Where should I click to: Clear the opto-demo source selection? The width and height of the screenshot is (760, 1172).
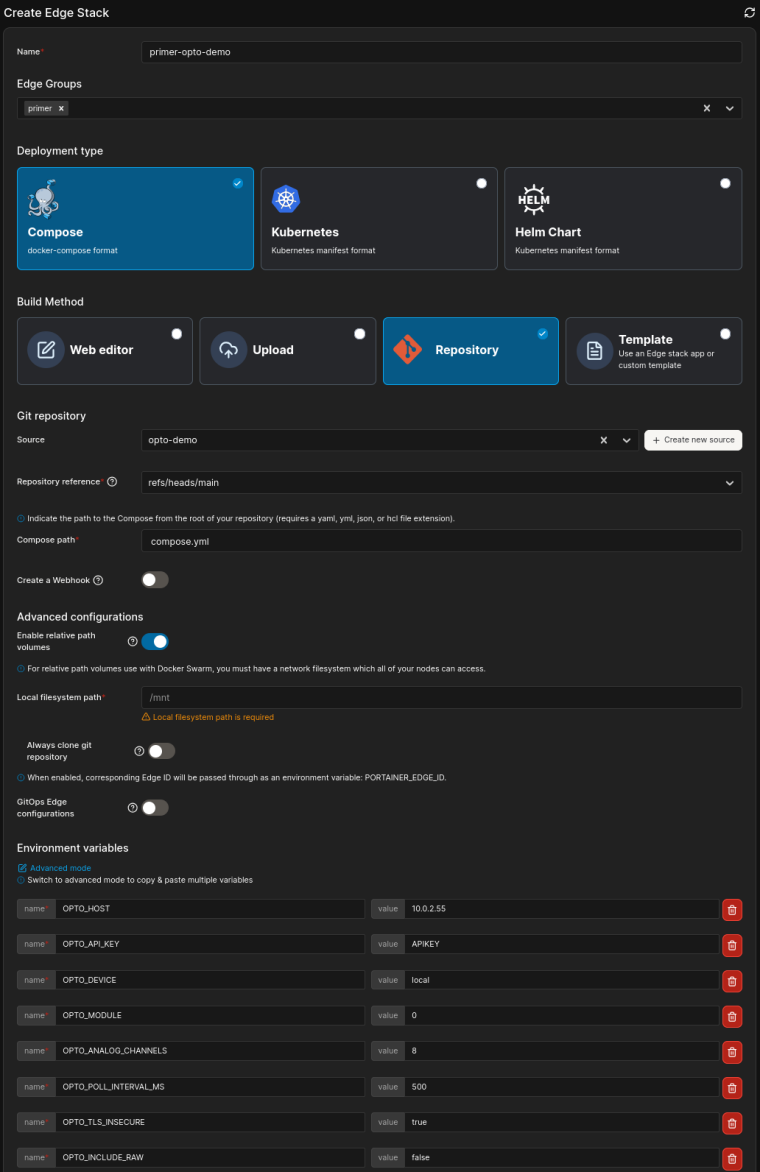point(604,440)
